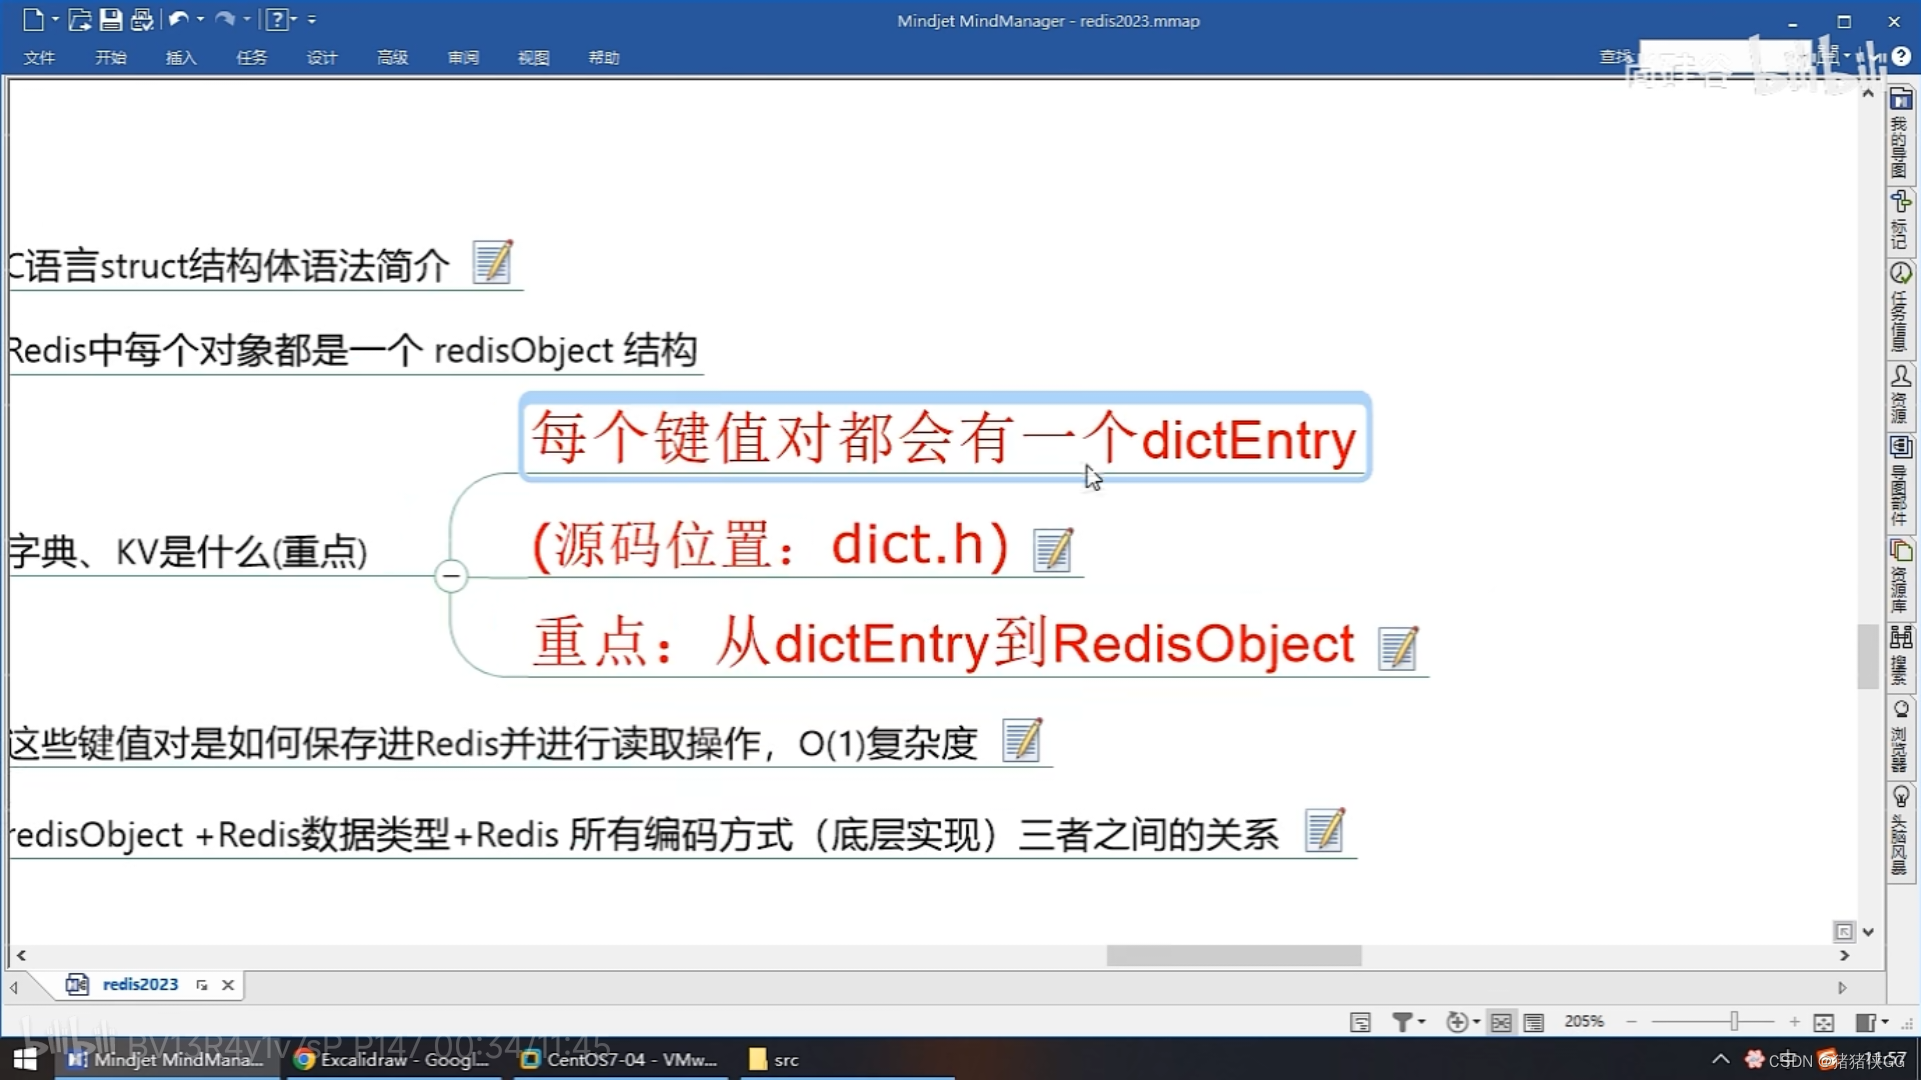Click the print preview icon
The height and width of the screenshot is (1080, 1921).
coord(142,19)
